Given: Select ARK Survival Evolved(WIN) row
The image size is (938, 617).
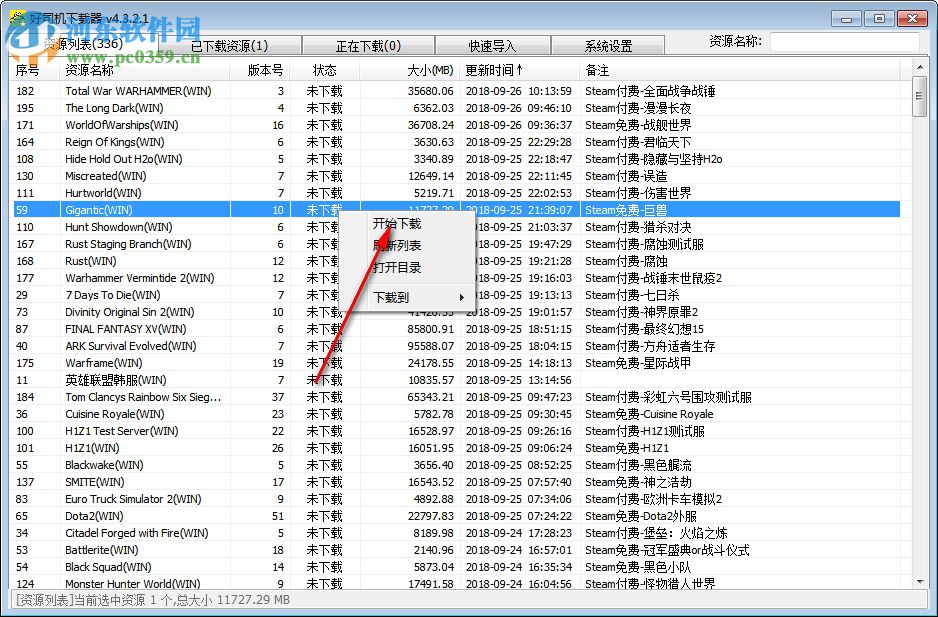Looking at the screenshot, I should (x=455, y=346).
